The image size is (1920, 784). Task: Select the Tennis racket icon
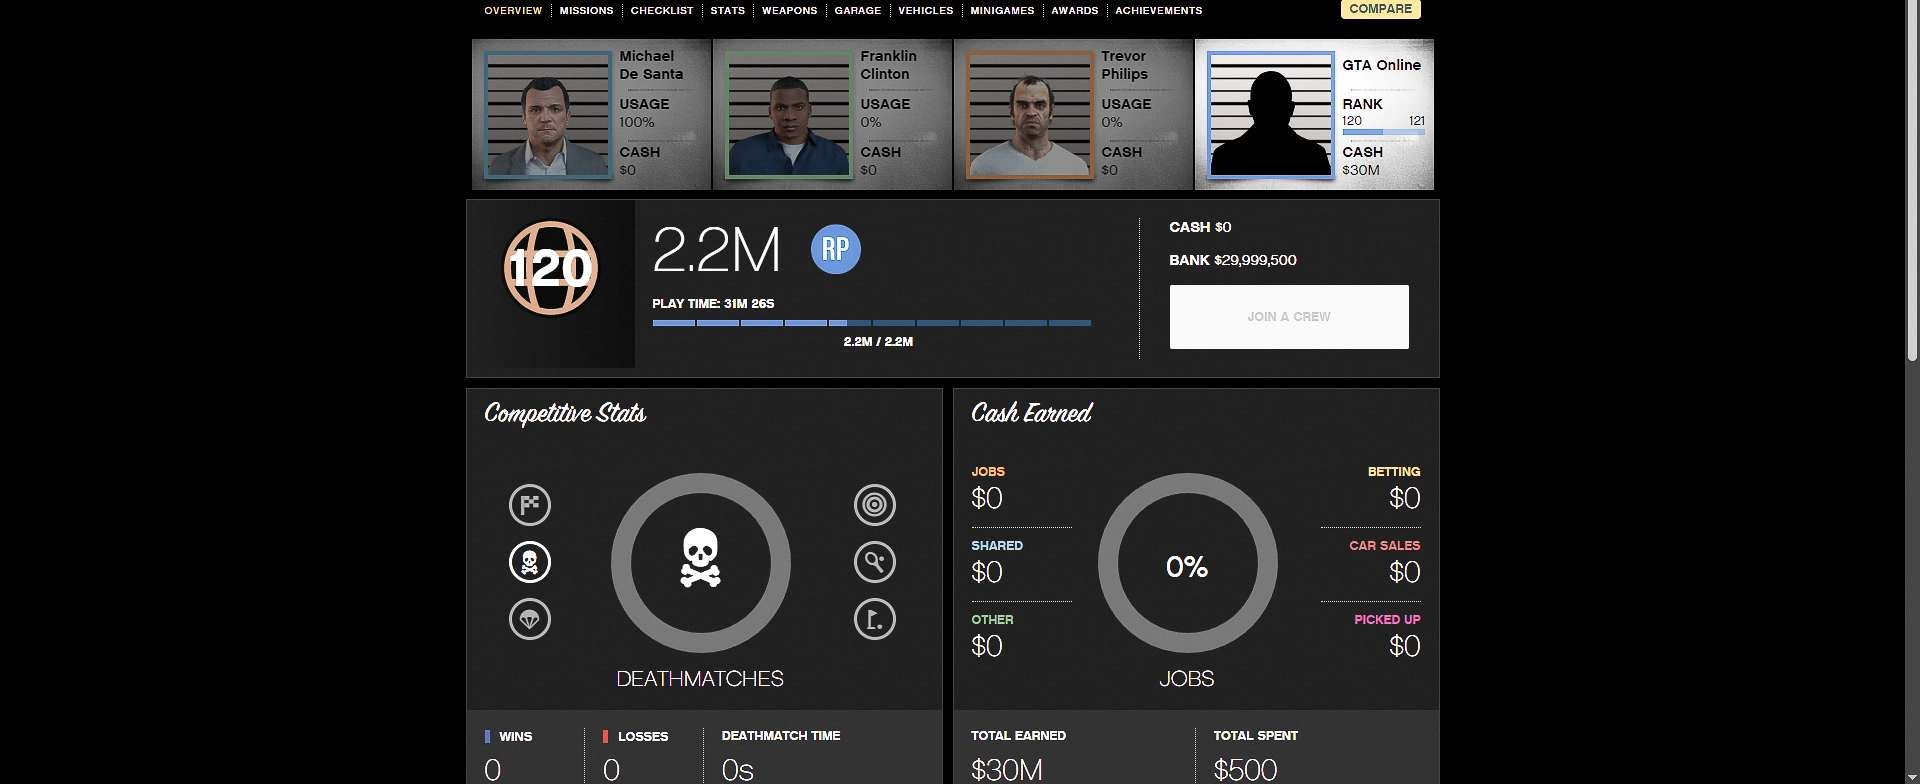tap(875, 562)
